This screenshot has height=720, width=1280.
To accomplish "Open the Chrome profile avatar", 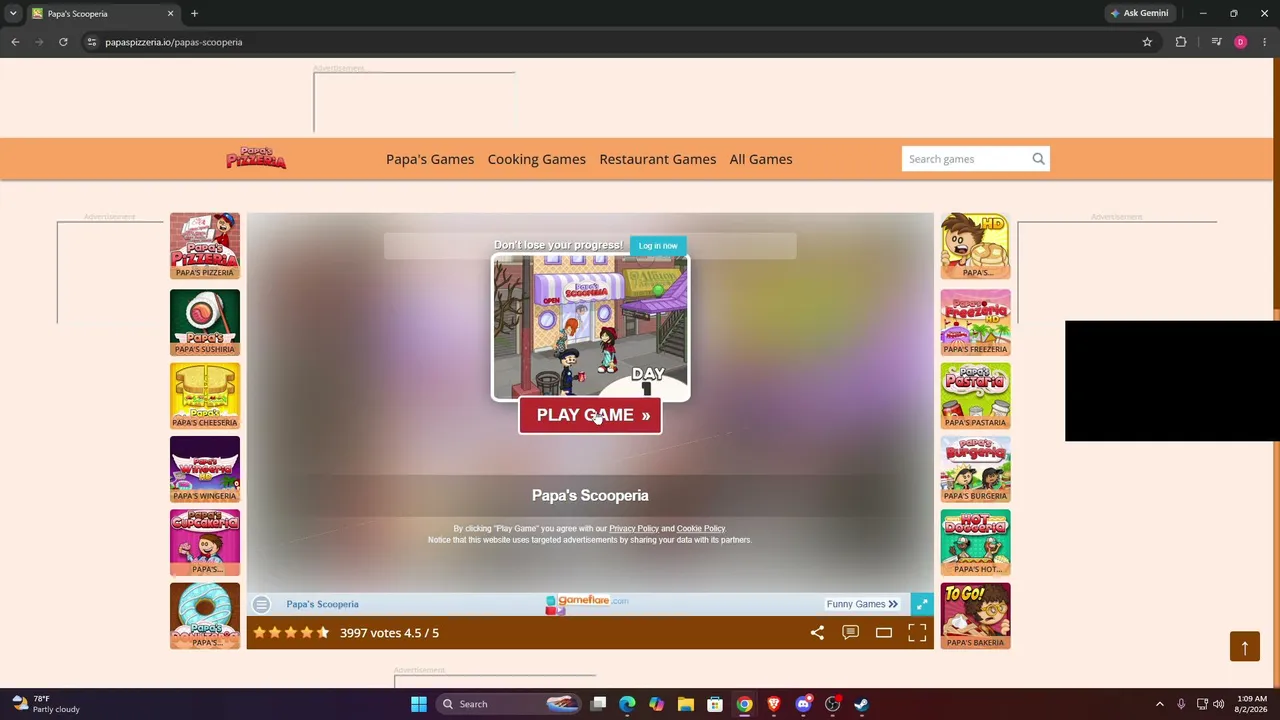I will click(x=1240, y=42).
